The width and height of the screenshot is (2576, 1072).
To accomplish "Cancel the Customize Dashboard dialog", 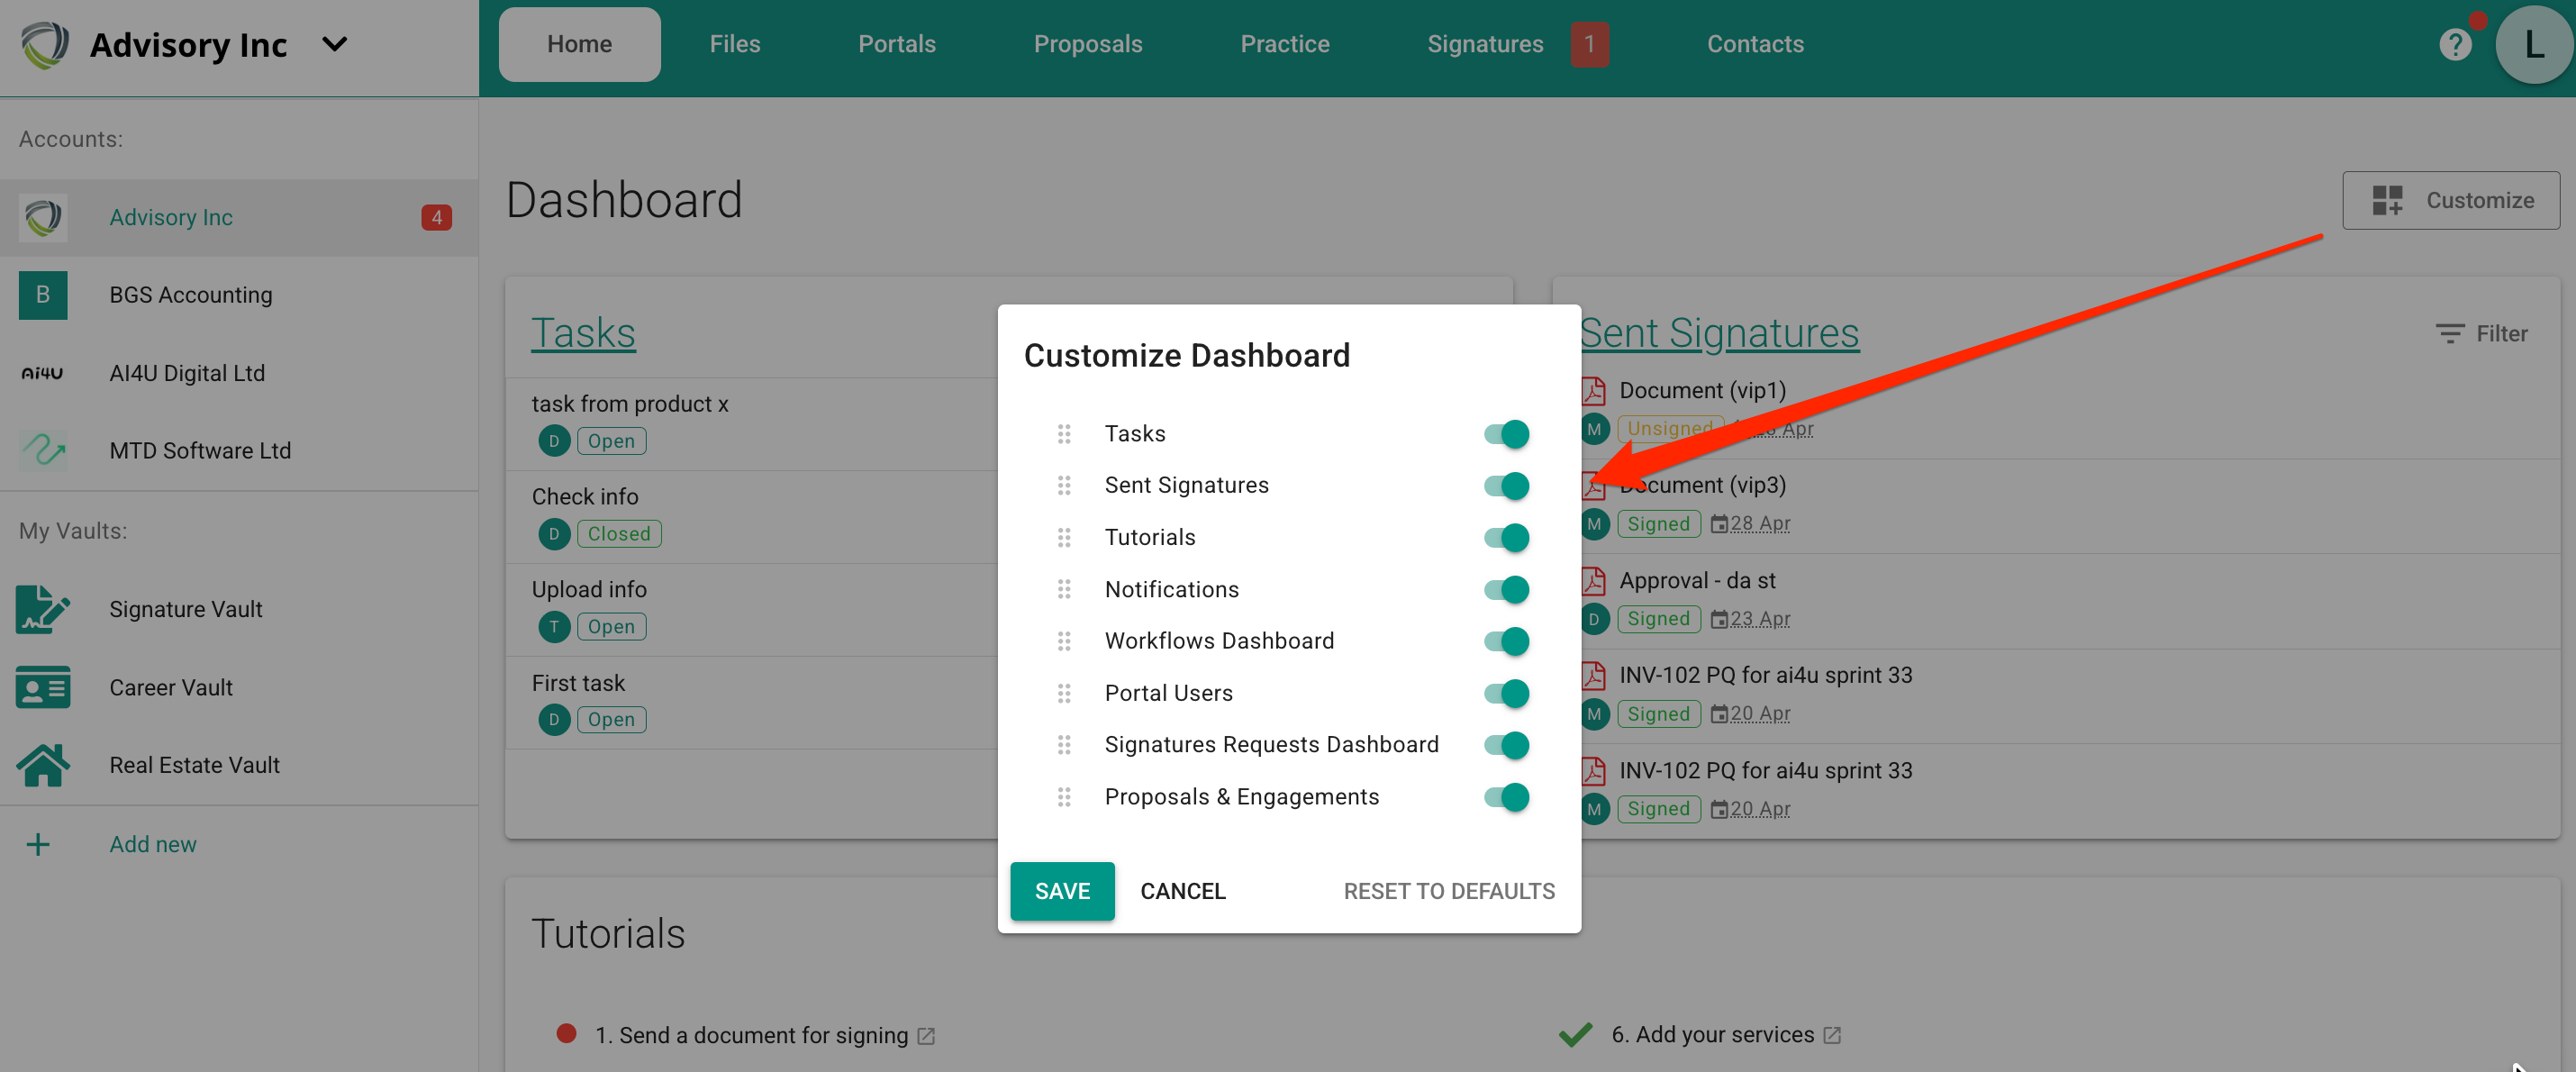I will point(1182,891).
